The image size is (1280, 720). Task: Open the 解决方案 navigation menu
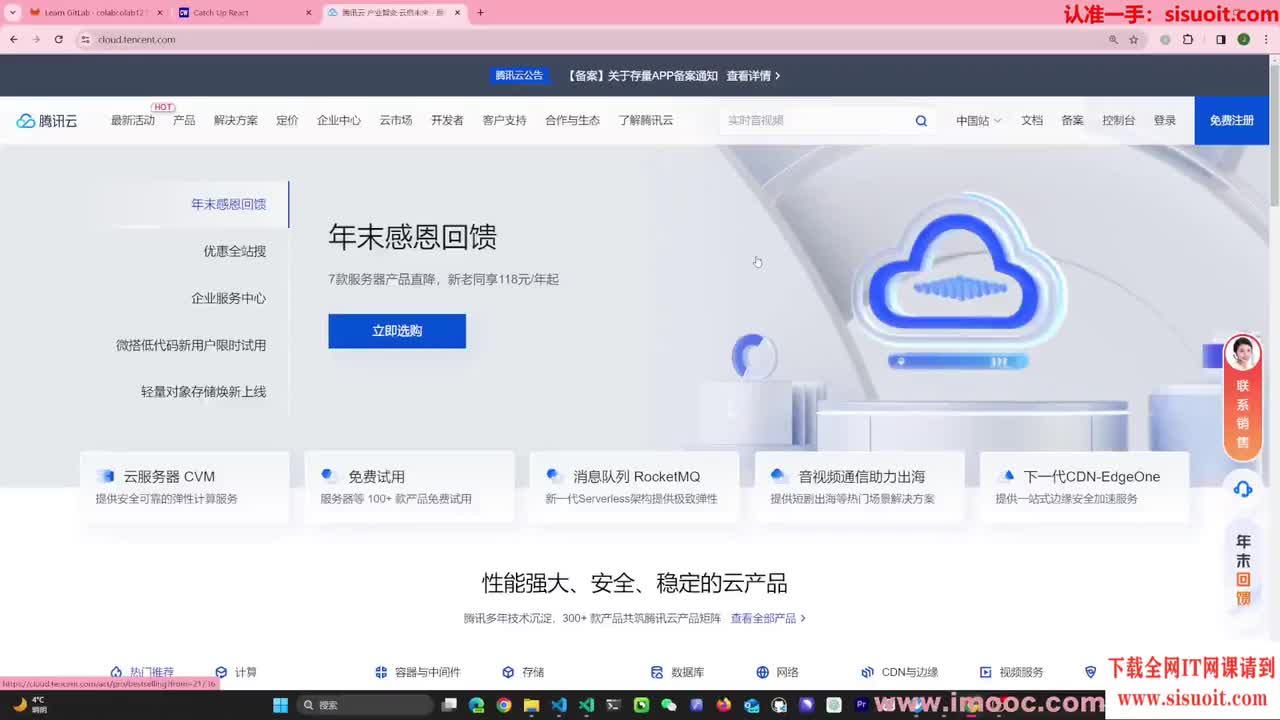(x=236, y=120)
